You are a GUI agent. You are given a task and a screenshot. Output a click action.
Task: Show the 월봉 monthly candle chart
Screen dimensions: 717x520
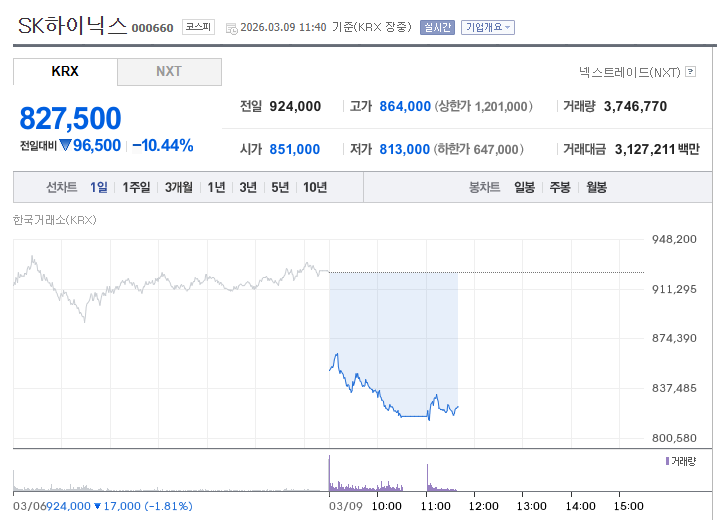pos(597,187)
